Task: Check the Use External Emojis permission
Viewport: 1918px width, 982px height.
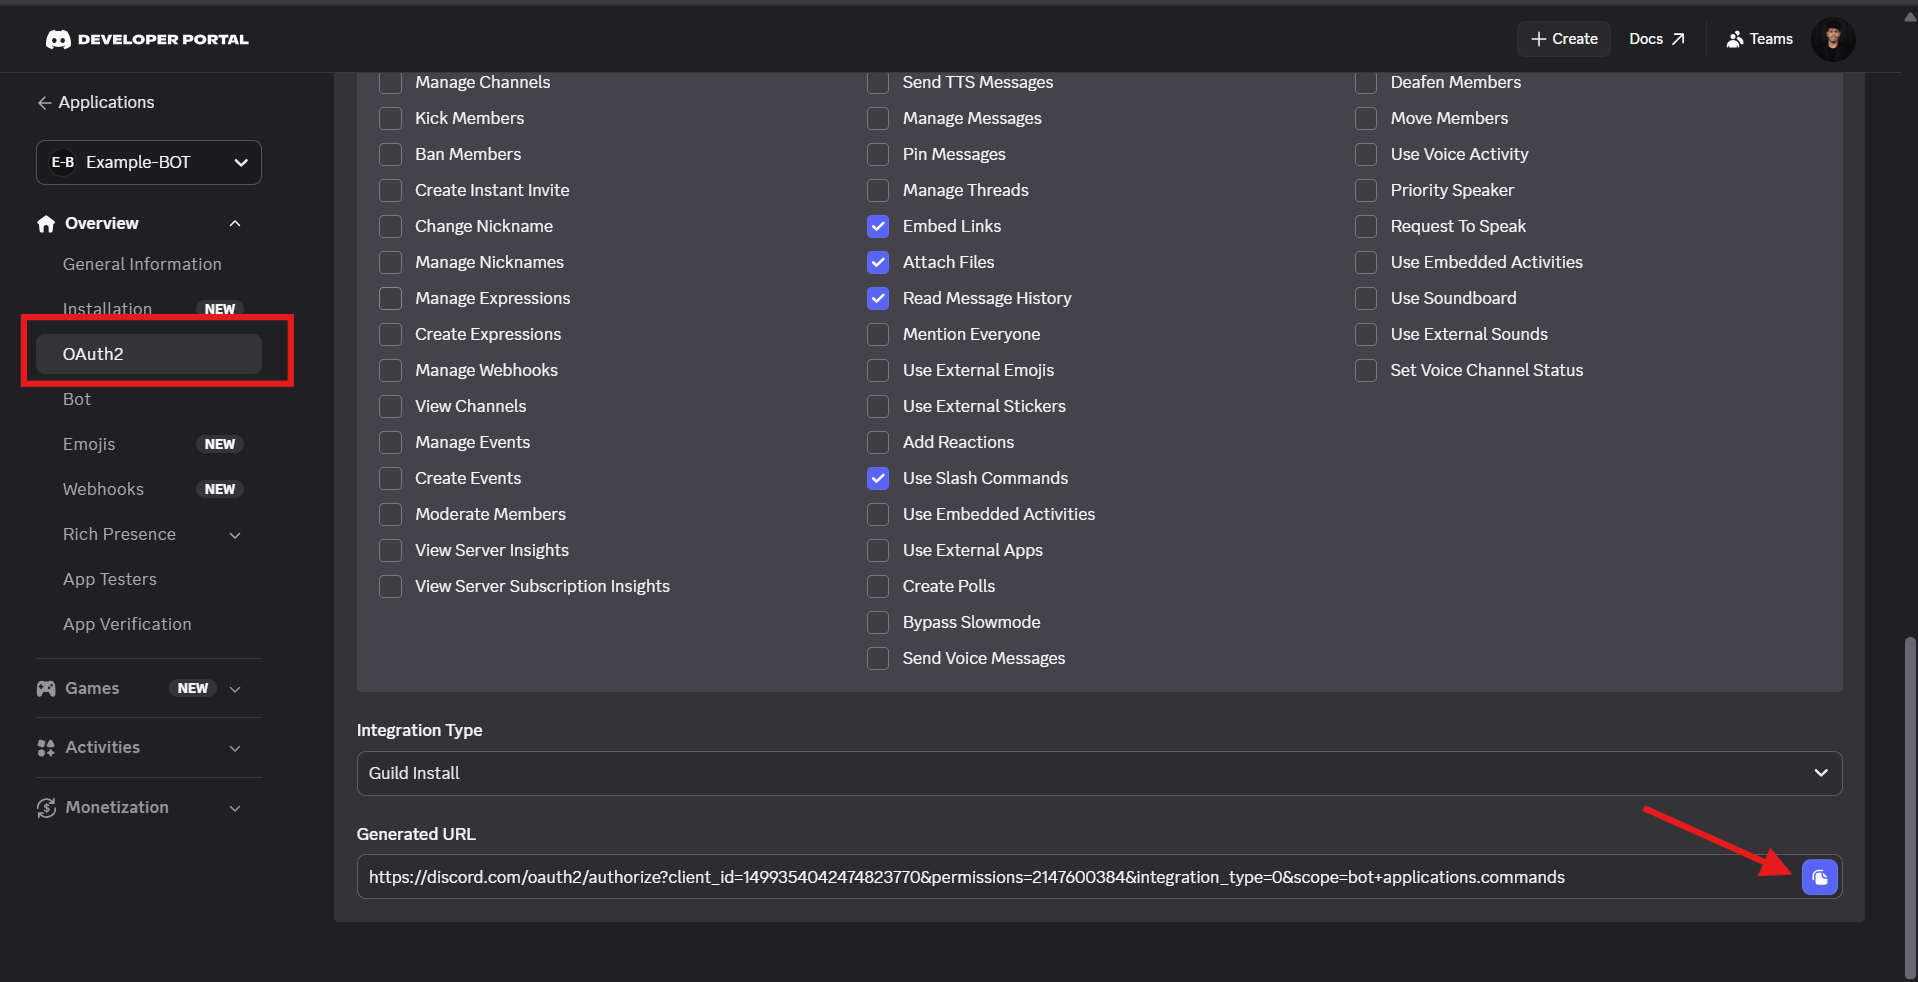Action: (878, 370)
